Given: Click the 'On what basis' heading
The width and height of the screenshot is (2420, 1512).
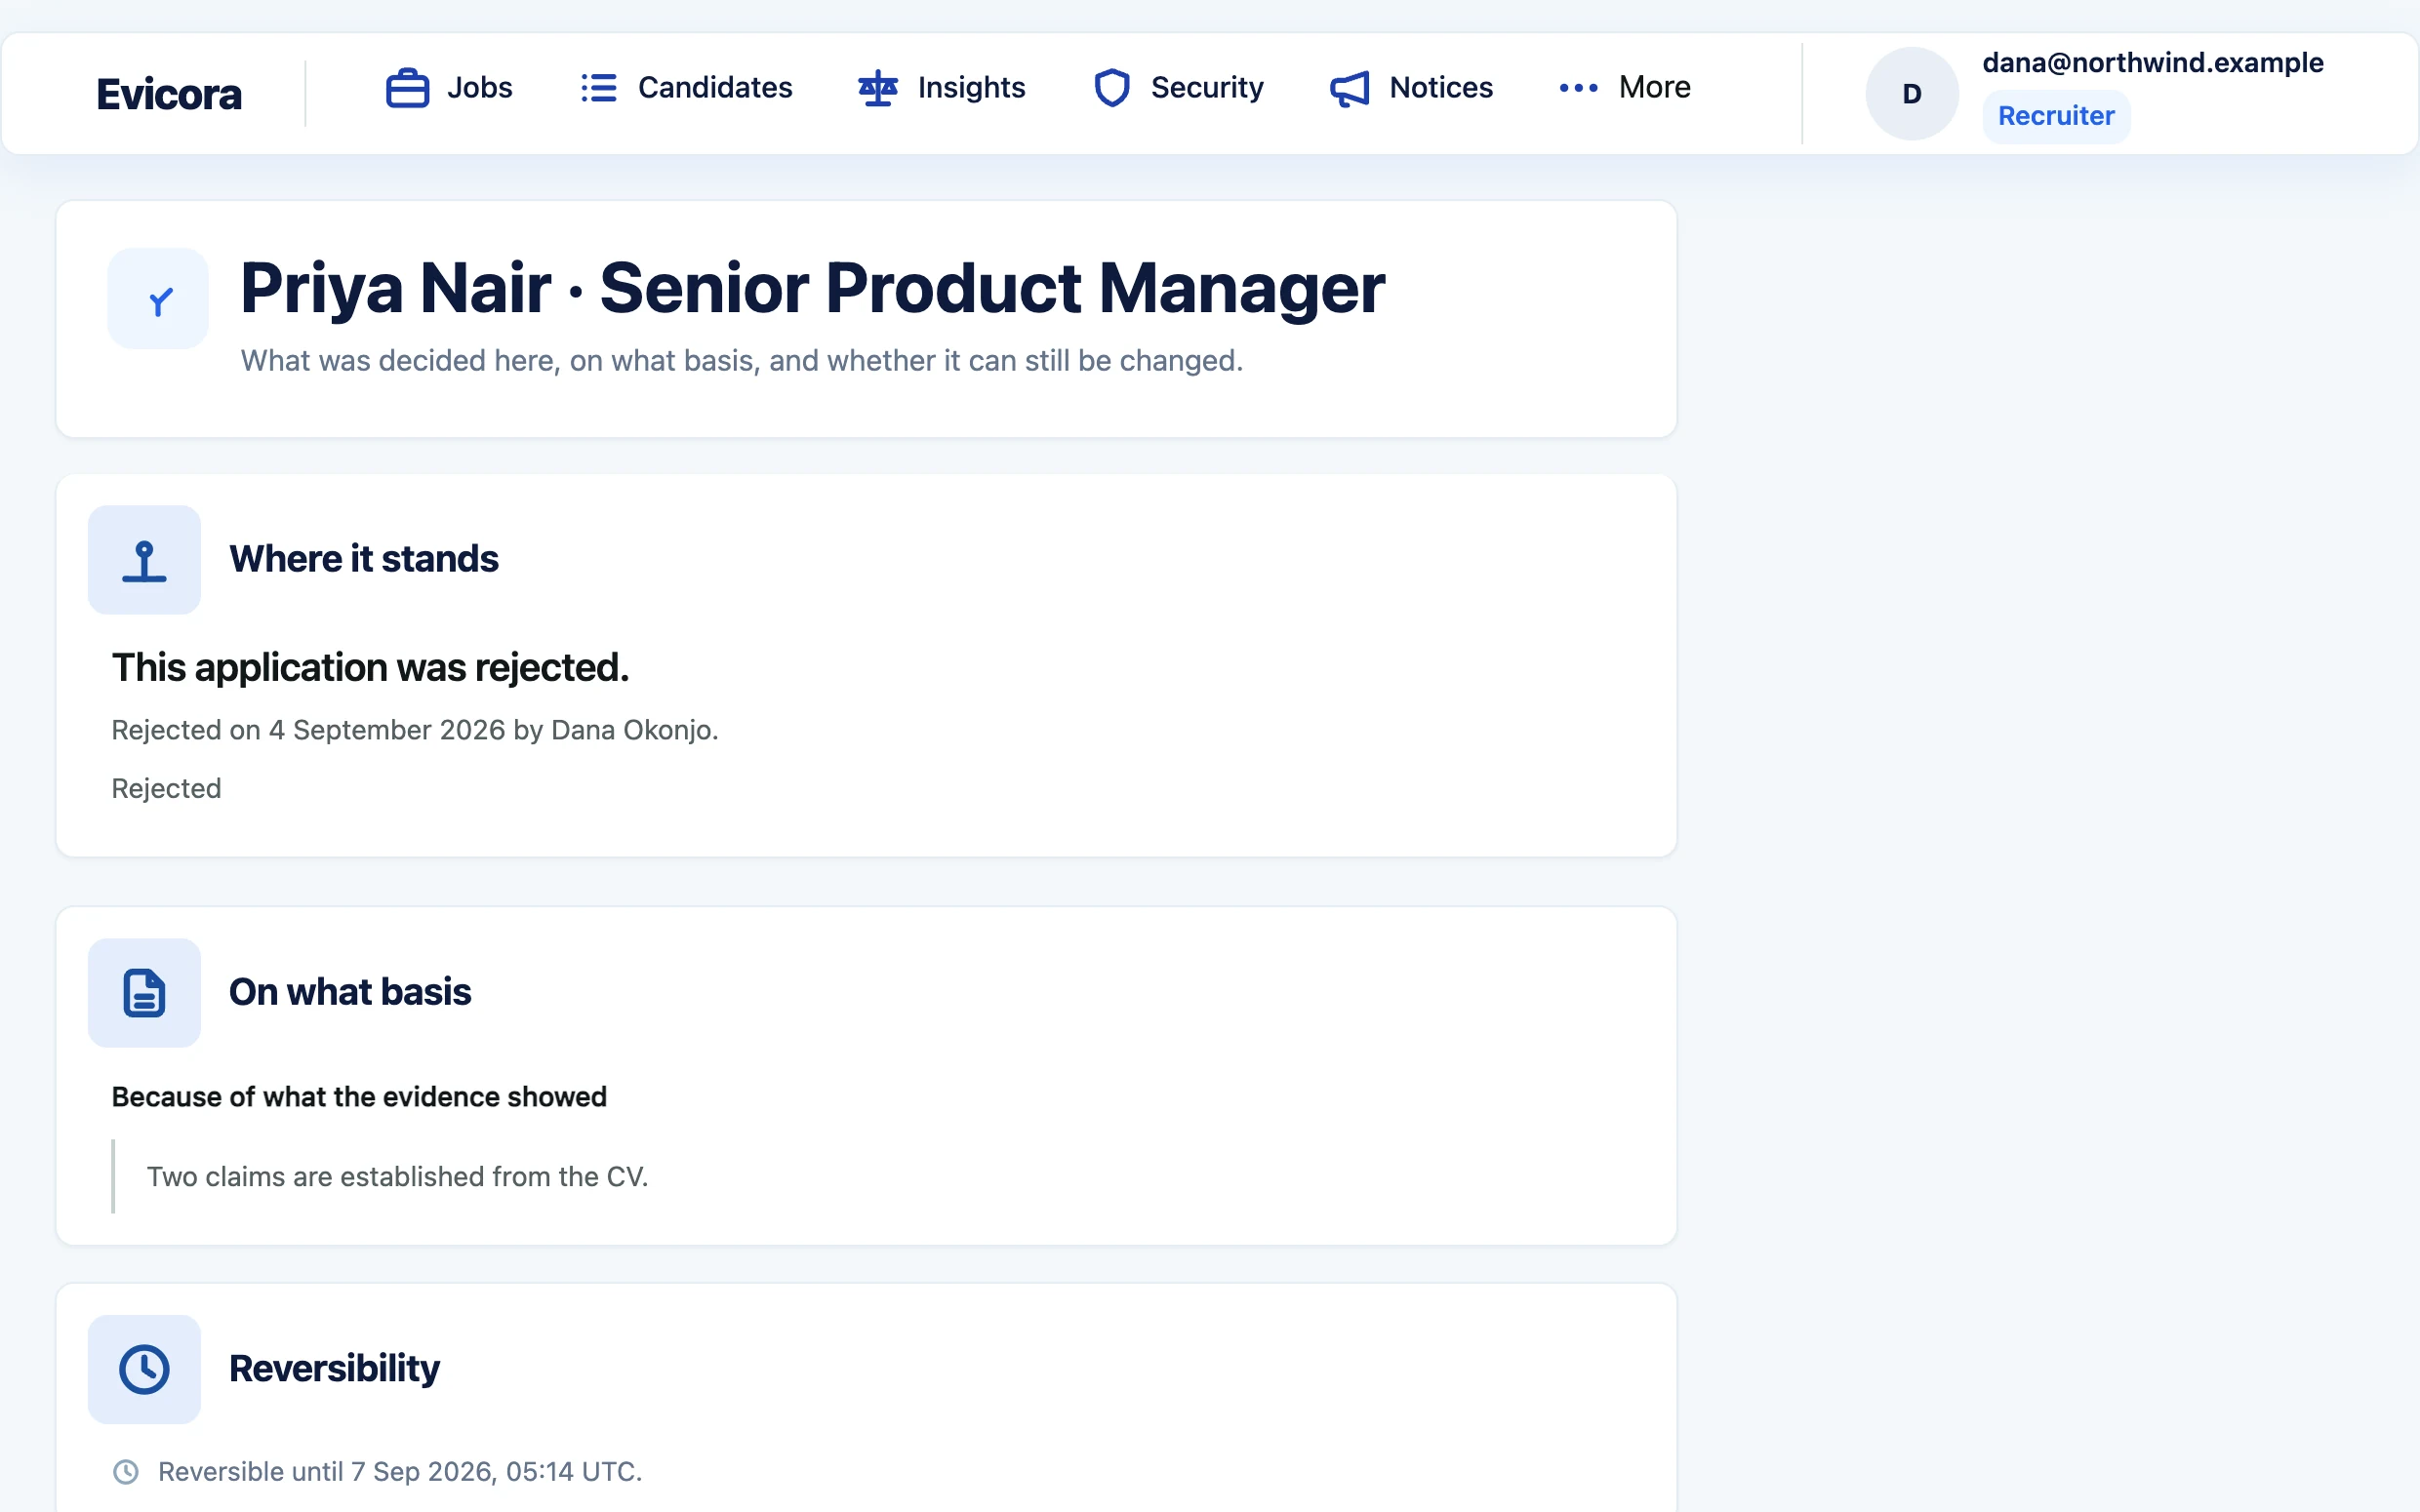Looking at the screenshot, I should (350, 992).
